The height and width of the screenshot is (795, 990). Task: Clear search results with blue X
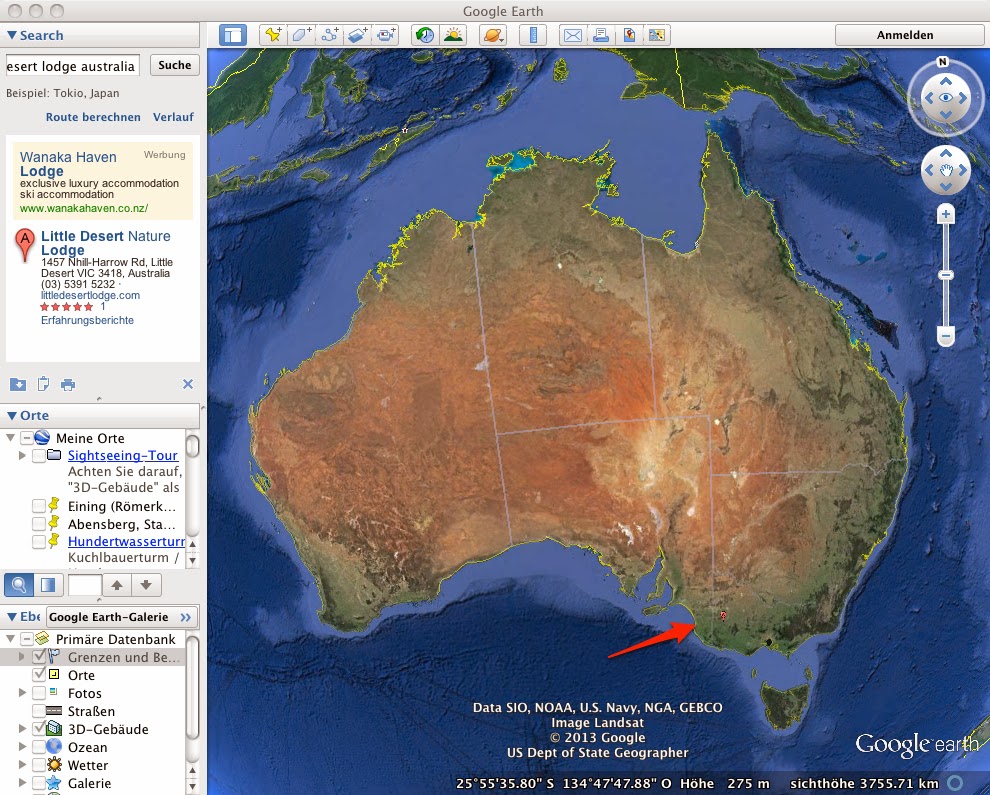188,384
